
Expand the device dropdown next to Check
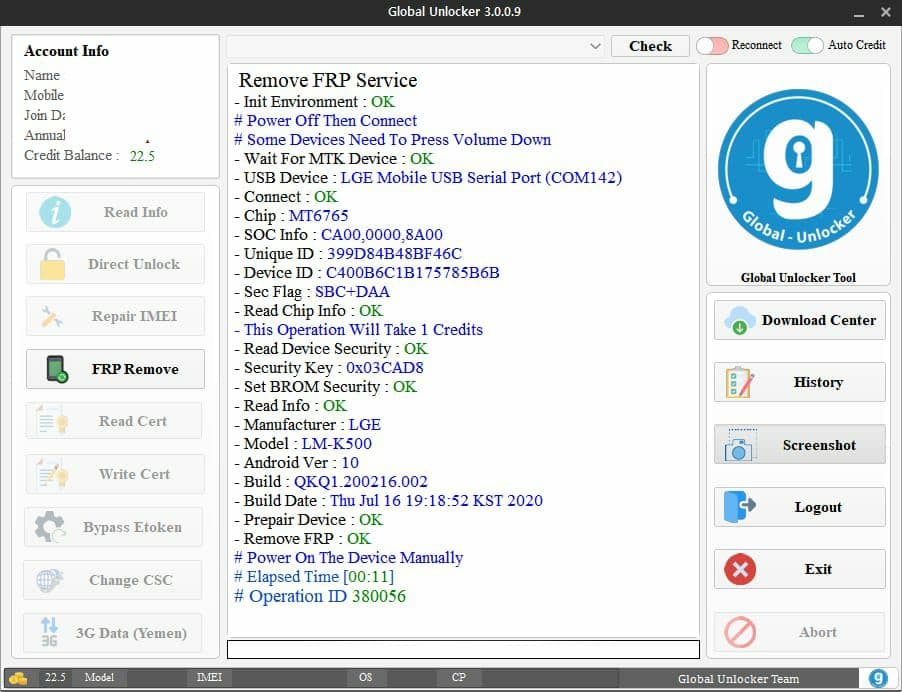(595, 47)
